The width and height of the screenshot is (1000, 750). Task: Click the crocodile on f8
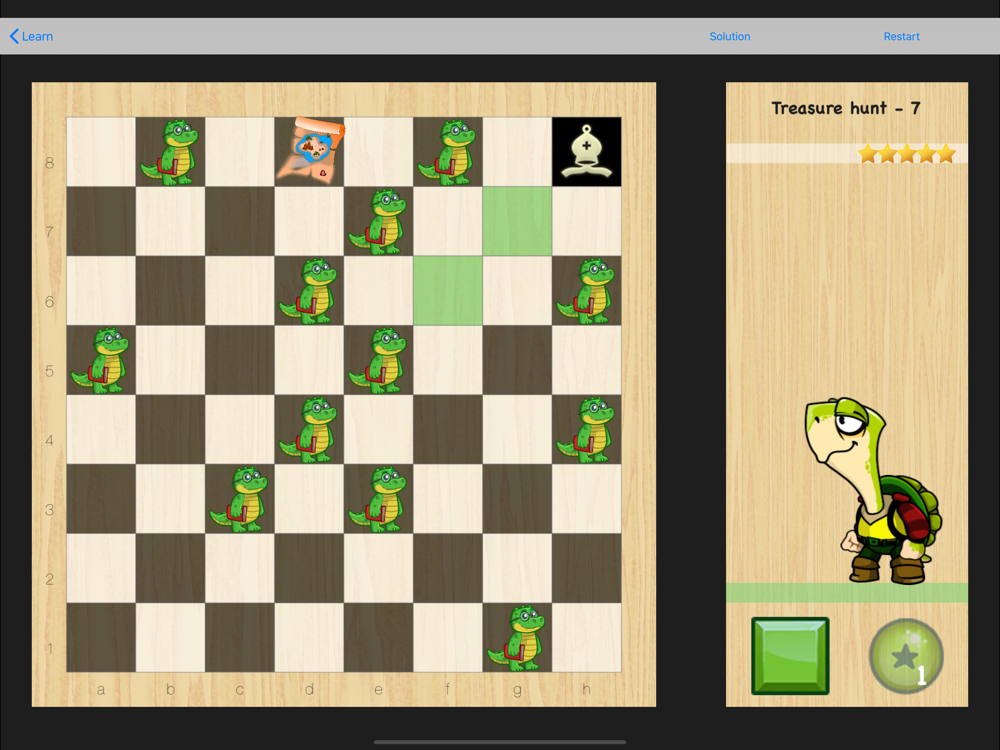tap(448, 152)
